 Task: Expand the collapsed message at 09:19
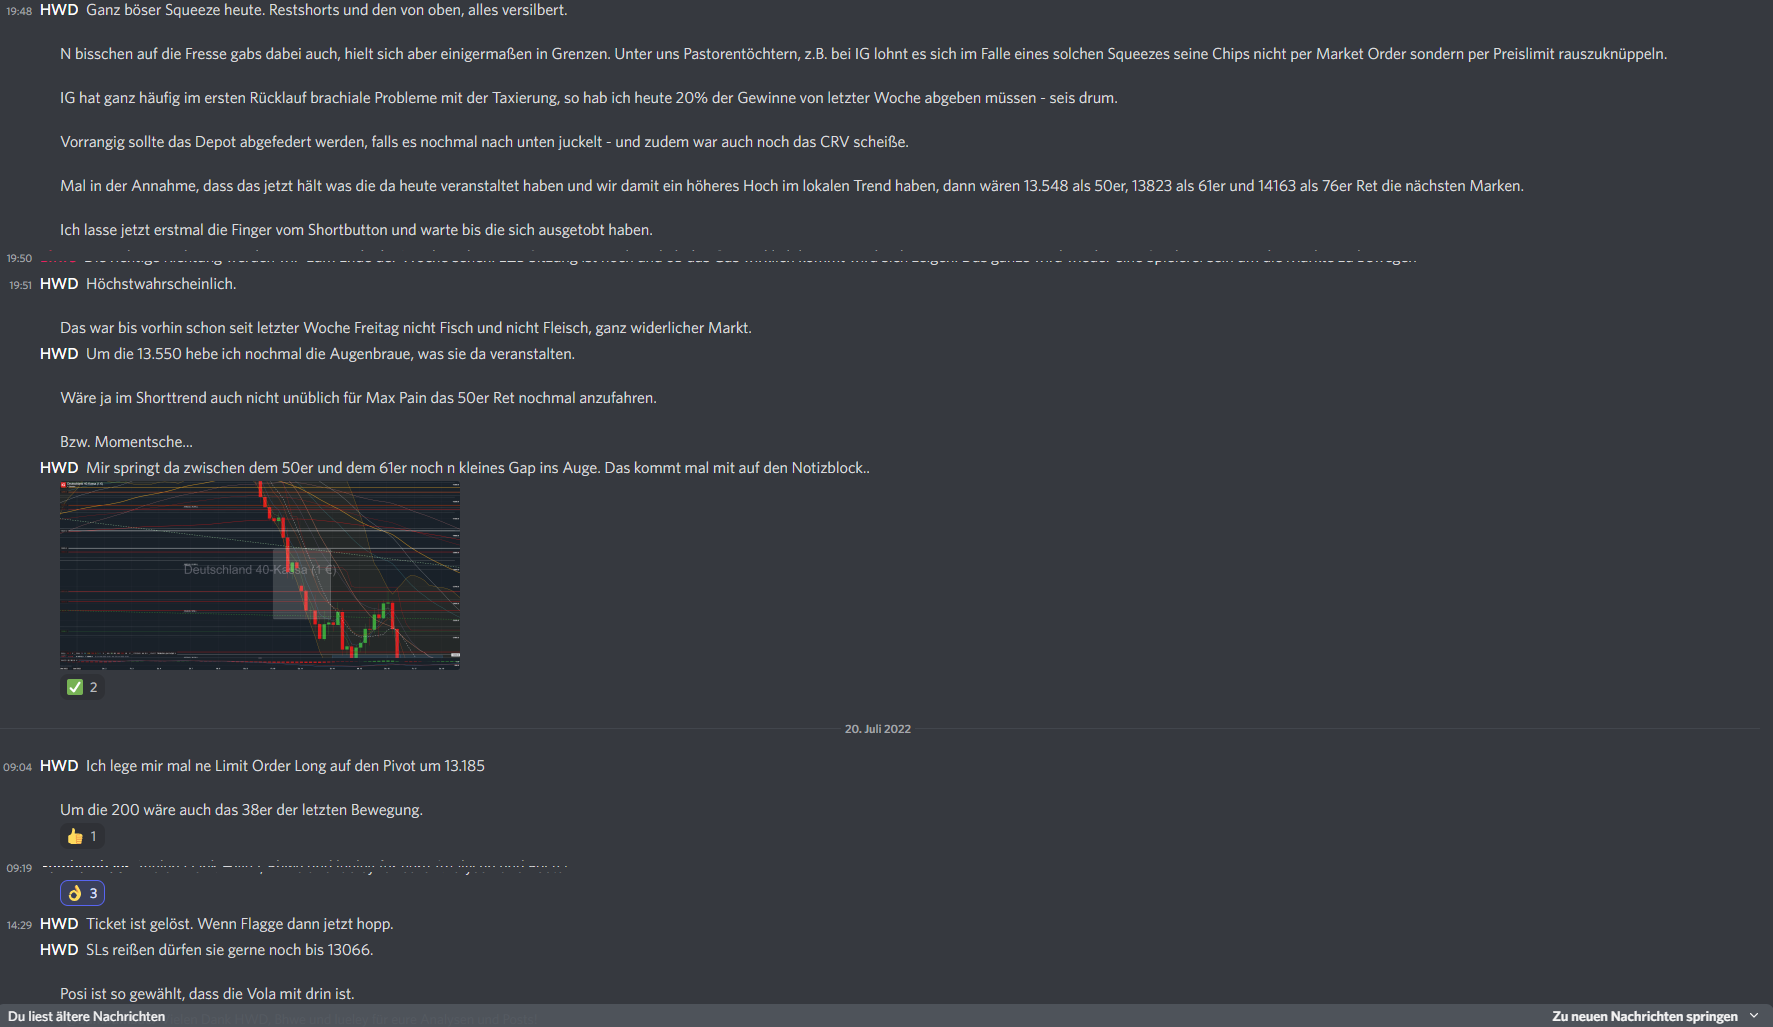click(x=304, y=868)
